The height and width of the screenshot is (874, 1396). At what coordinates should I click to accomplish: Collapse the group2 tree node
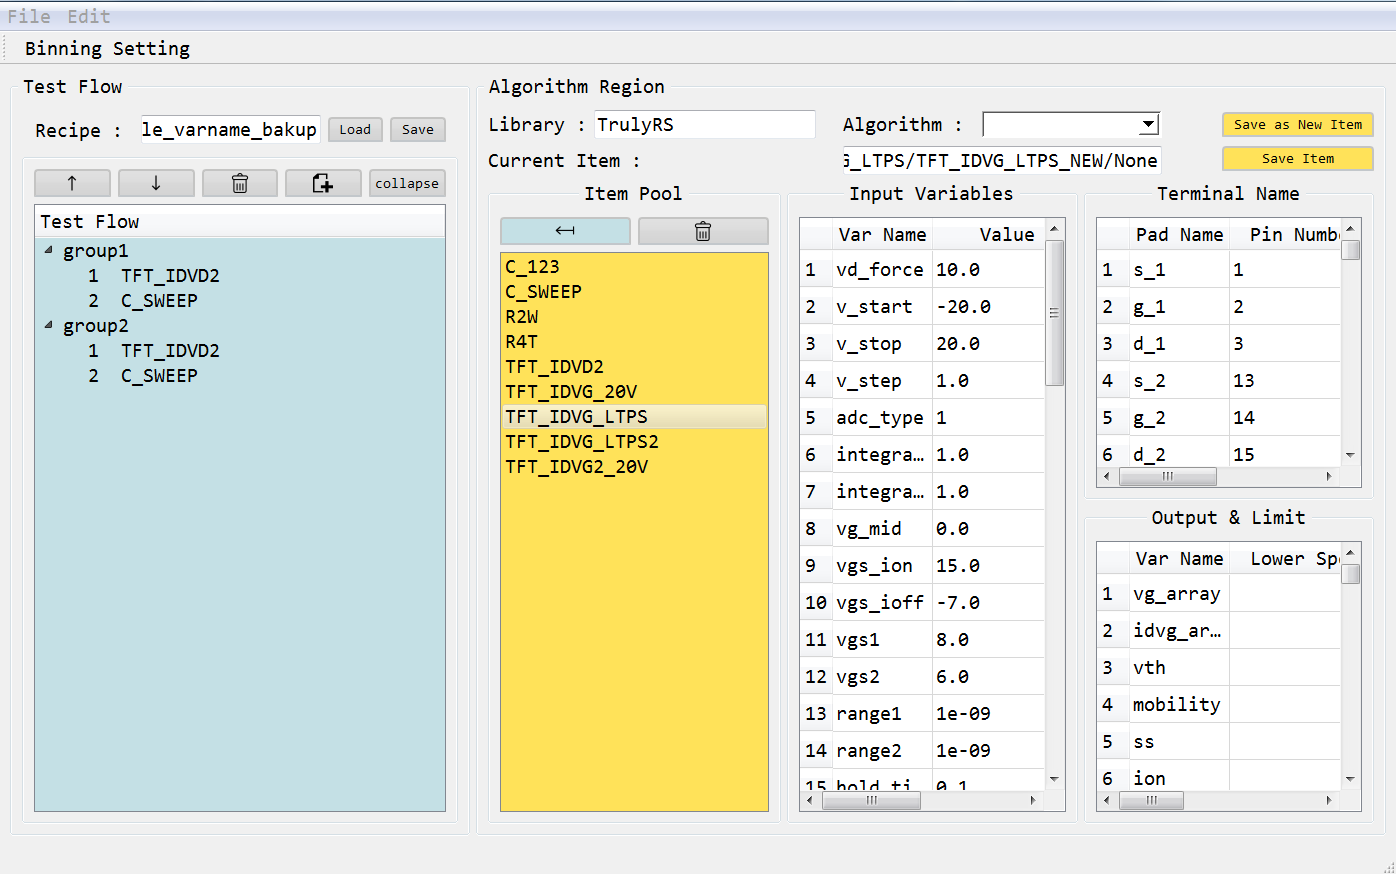[48, 325]
